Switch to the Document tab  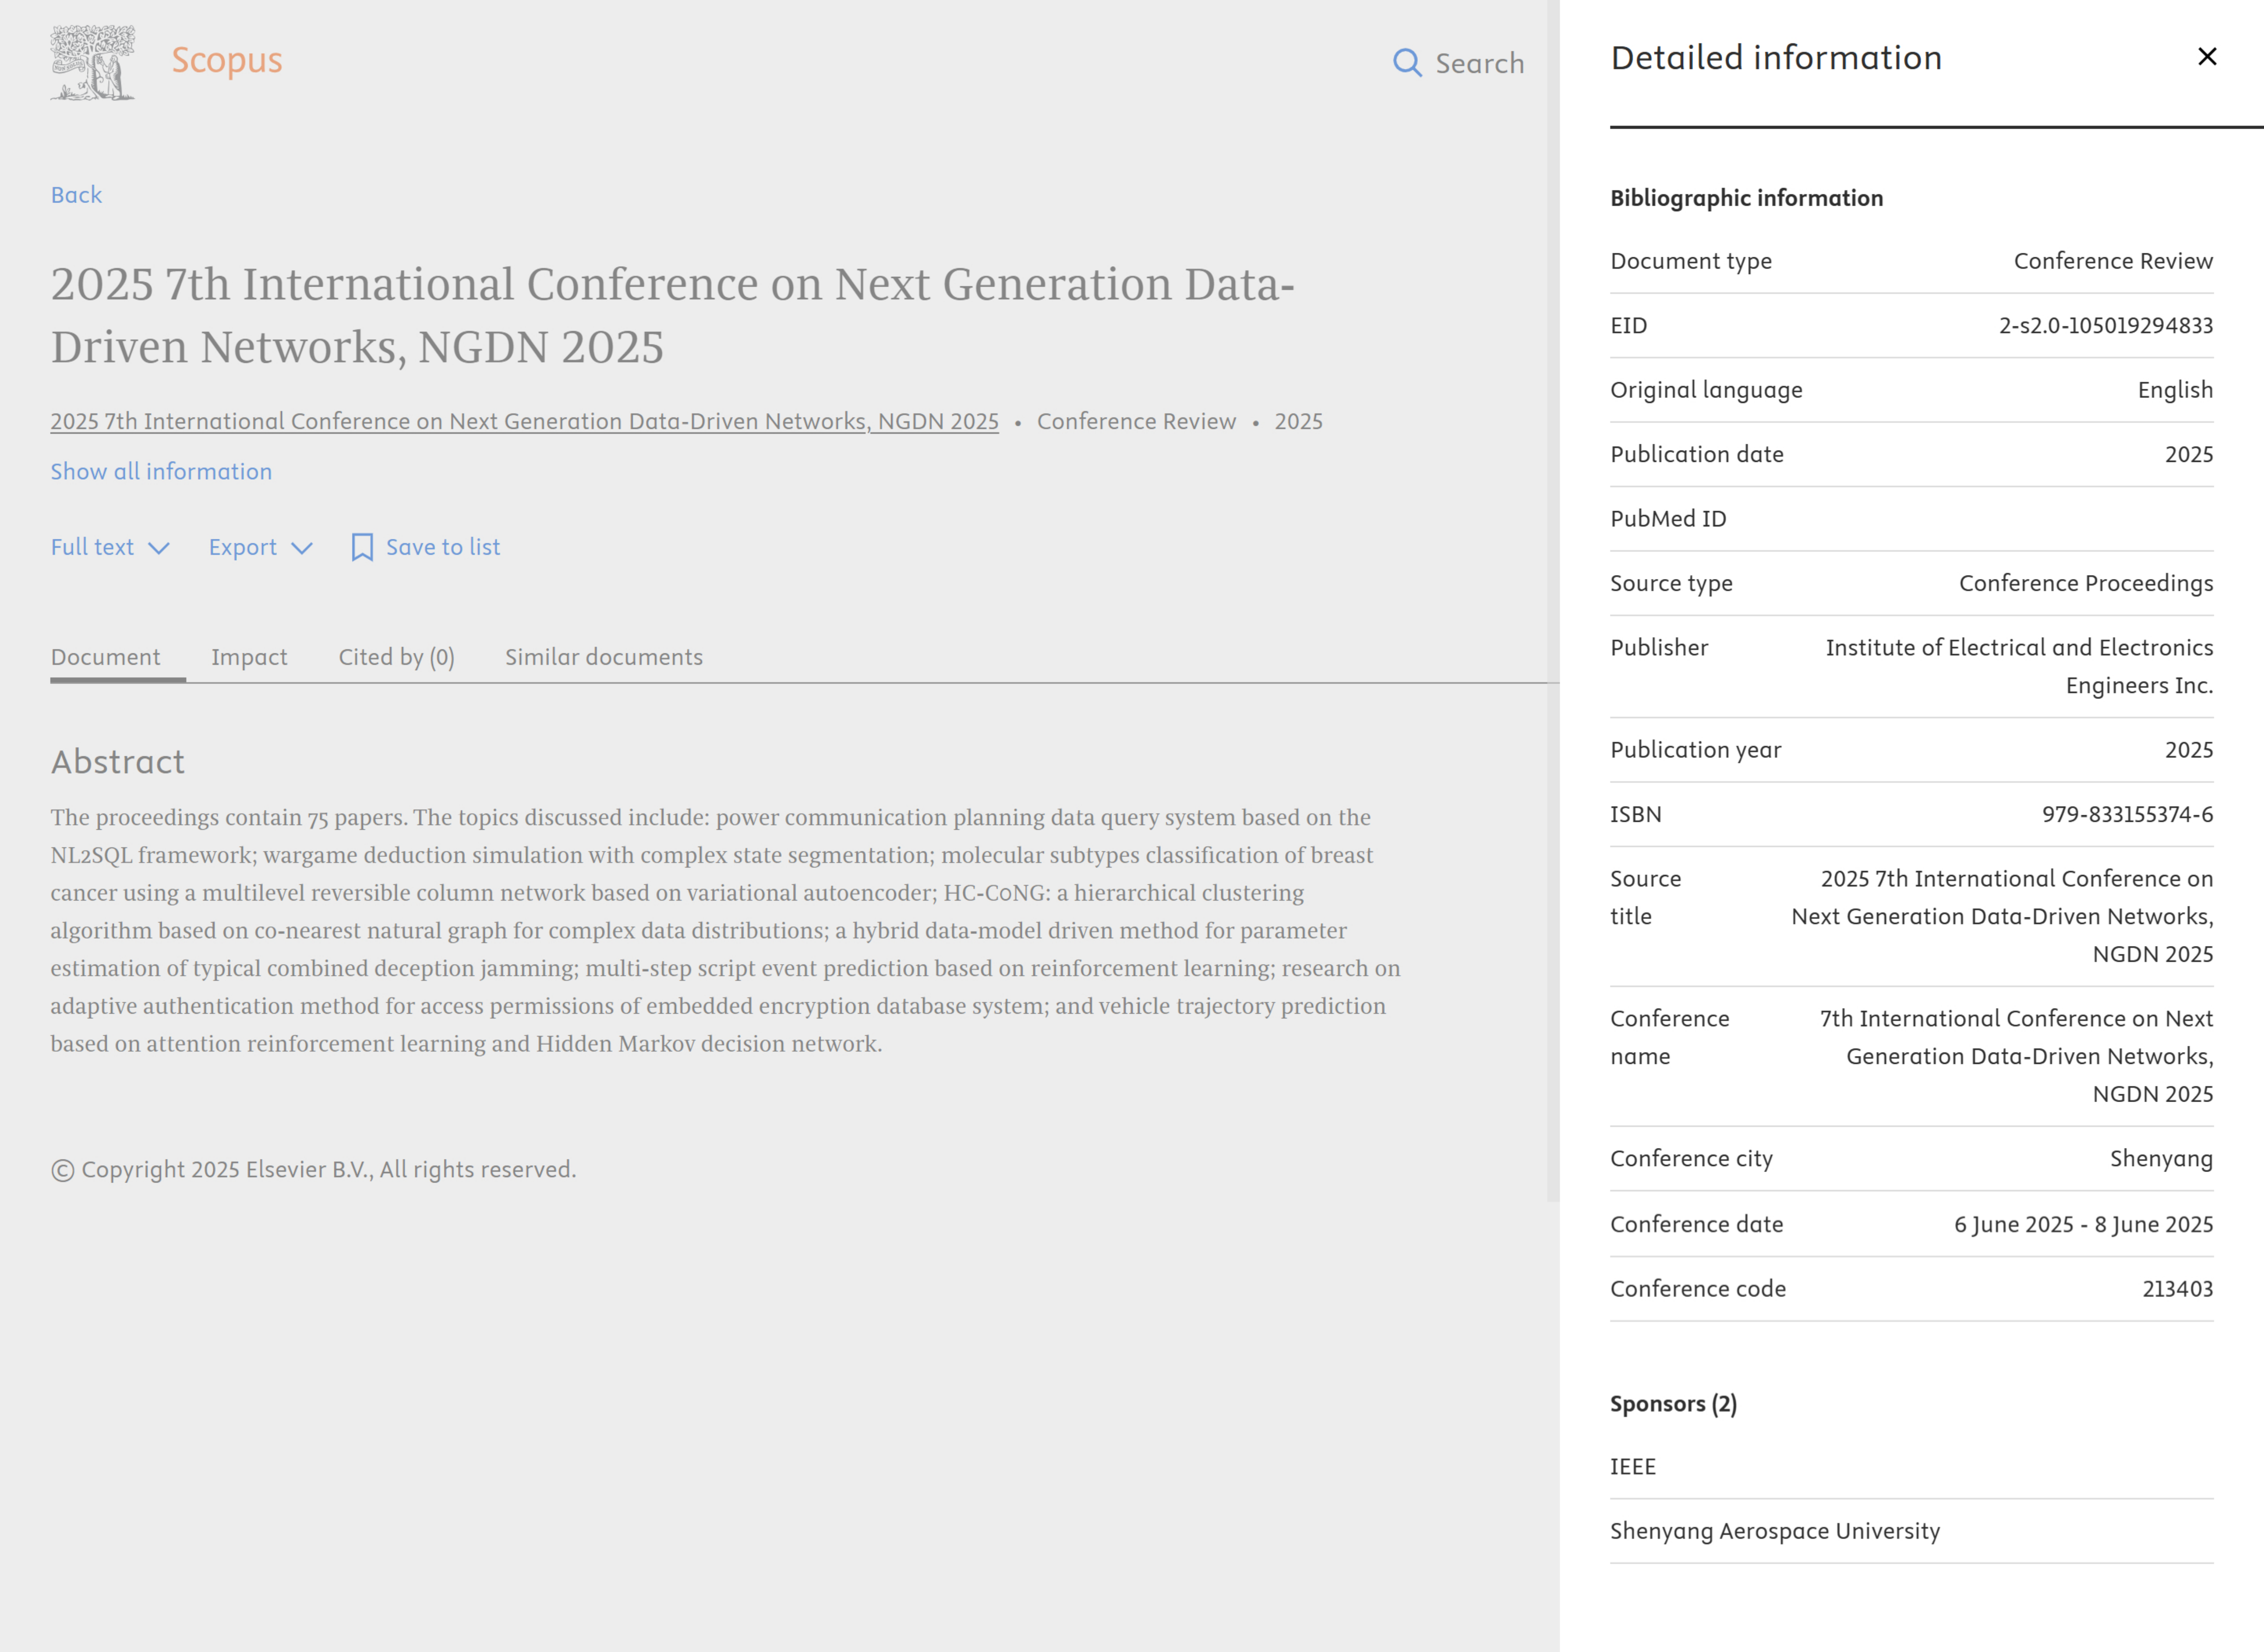106,657
